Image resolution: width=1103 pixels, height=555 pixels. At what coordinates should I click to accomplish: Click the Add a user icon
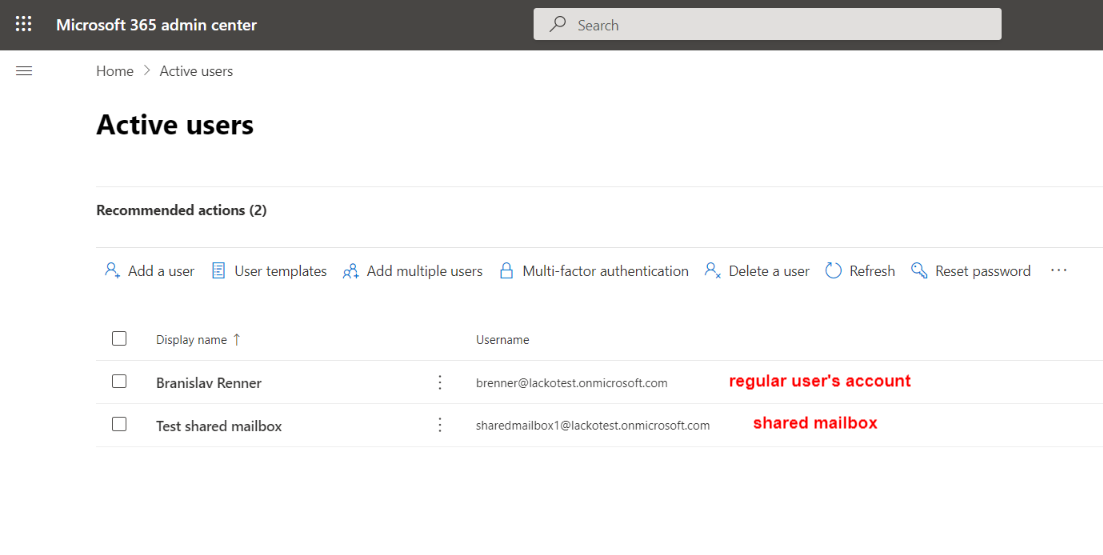[112, 271]
